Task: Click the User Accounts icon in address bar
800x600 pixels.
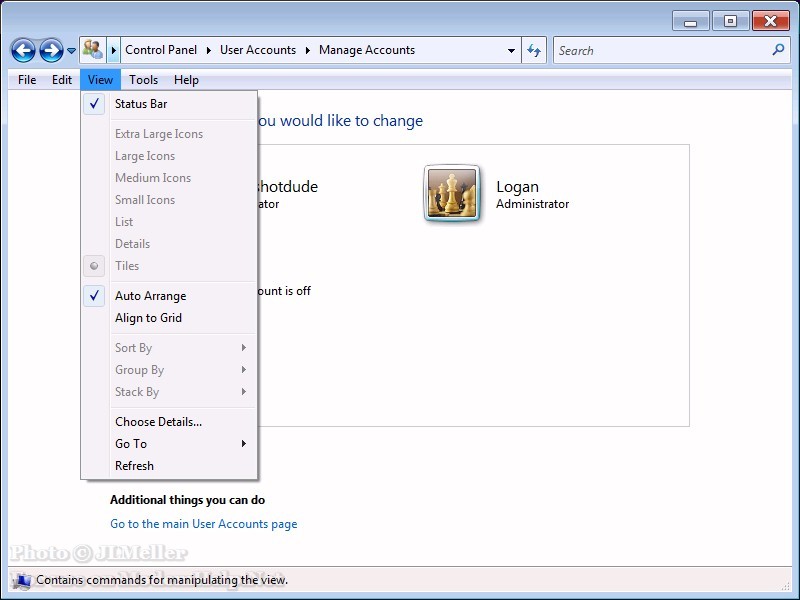Action: tap(93, 50)
